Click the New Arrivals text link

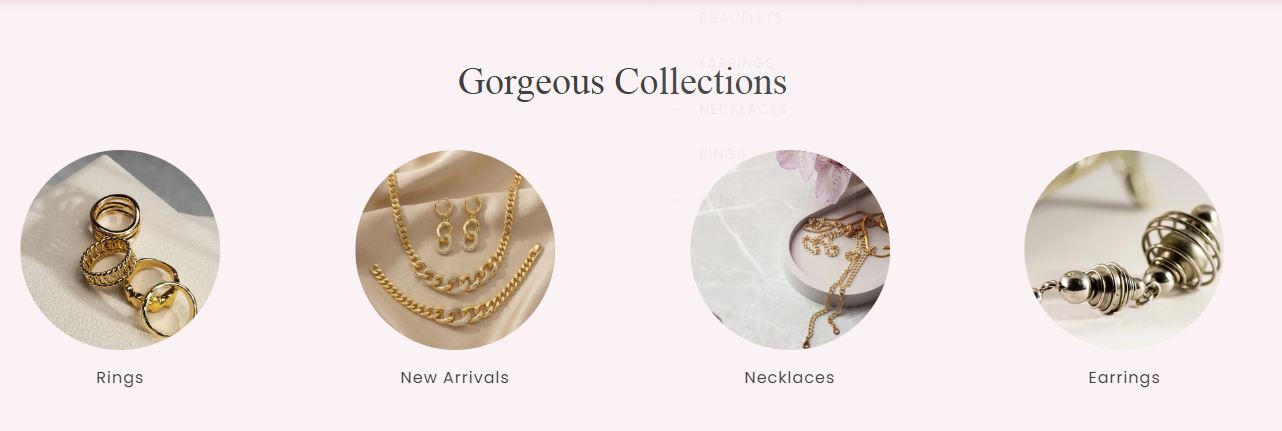click(455, 378)
